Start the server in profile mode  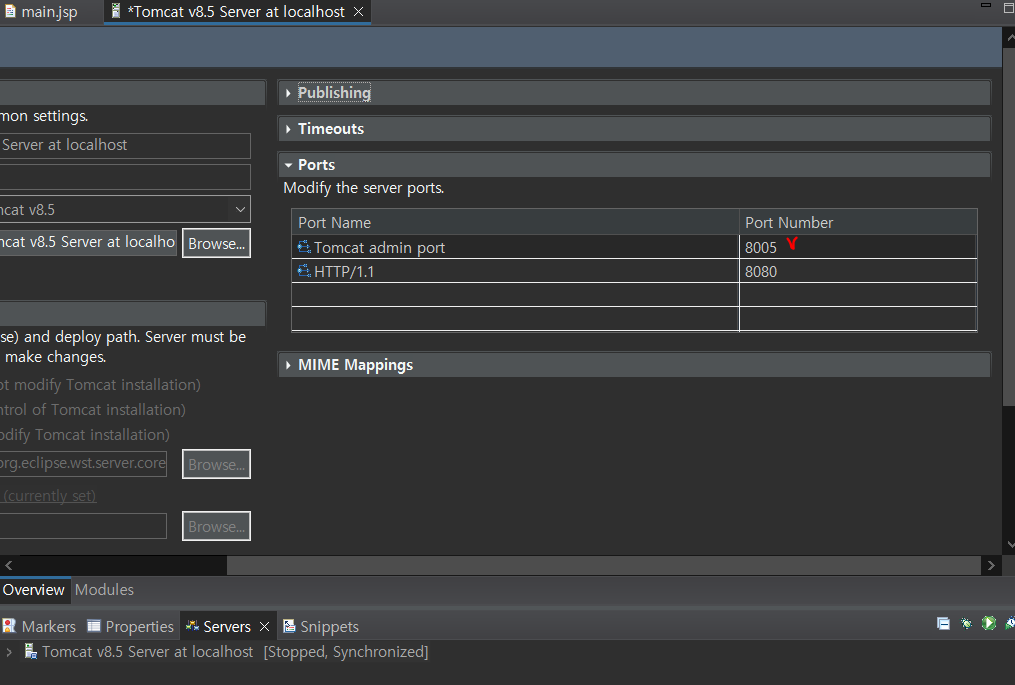pos(1010,623)
